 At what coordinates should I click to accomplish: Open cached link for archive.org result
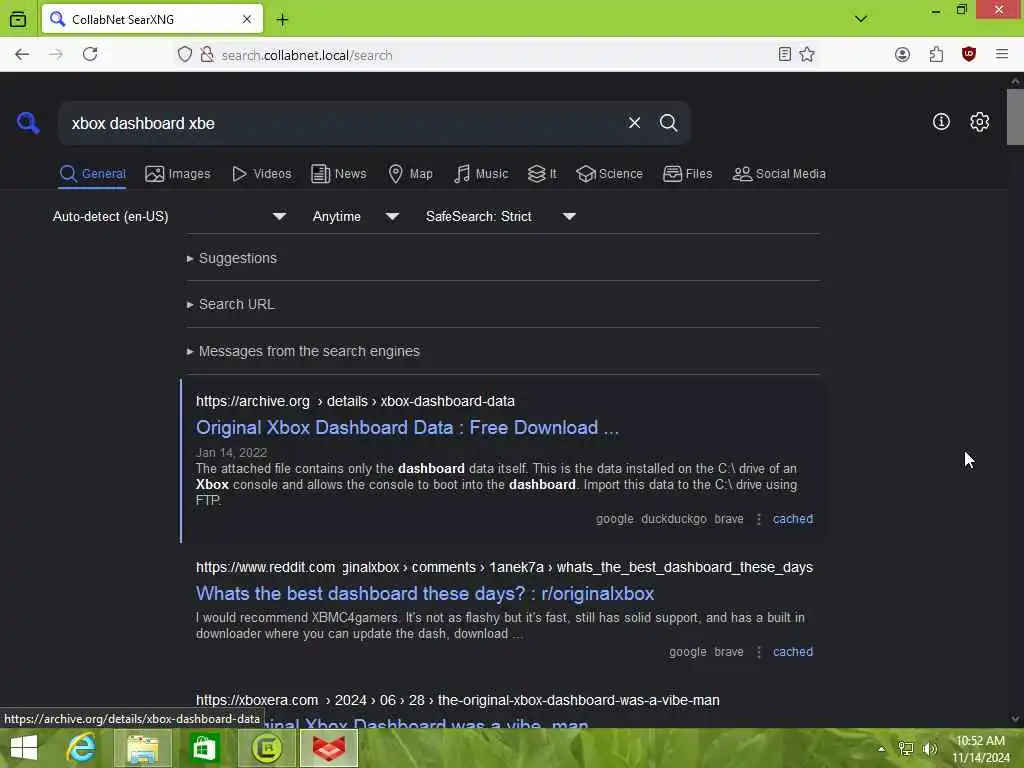[x=793, y=519]
